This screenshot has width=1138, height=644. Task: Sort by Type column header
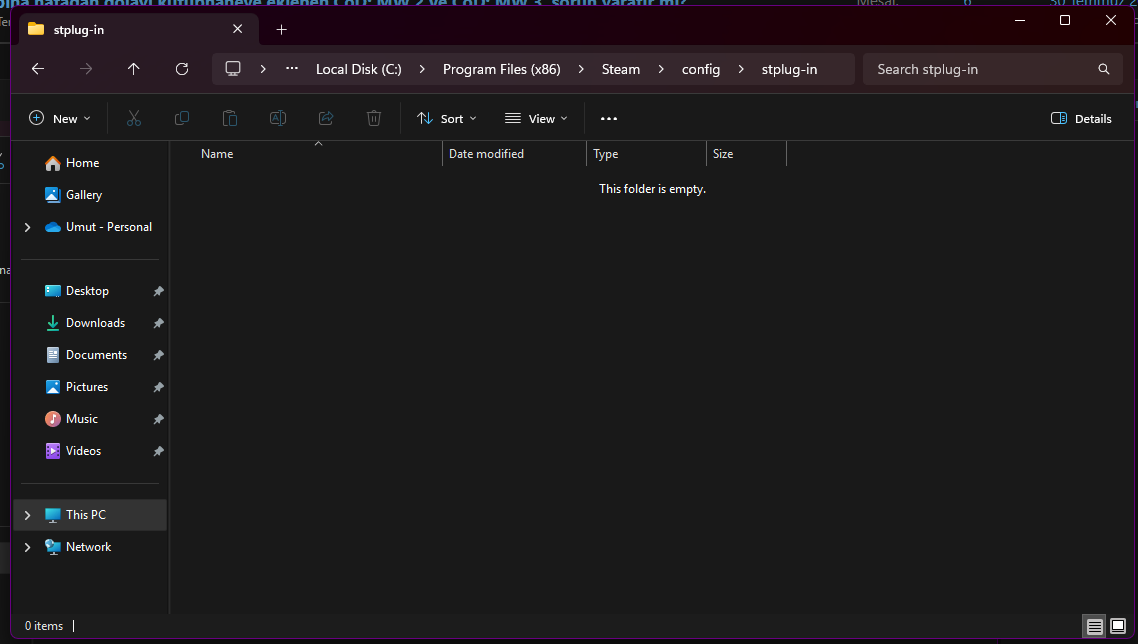click(605, 154)
